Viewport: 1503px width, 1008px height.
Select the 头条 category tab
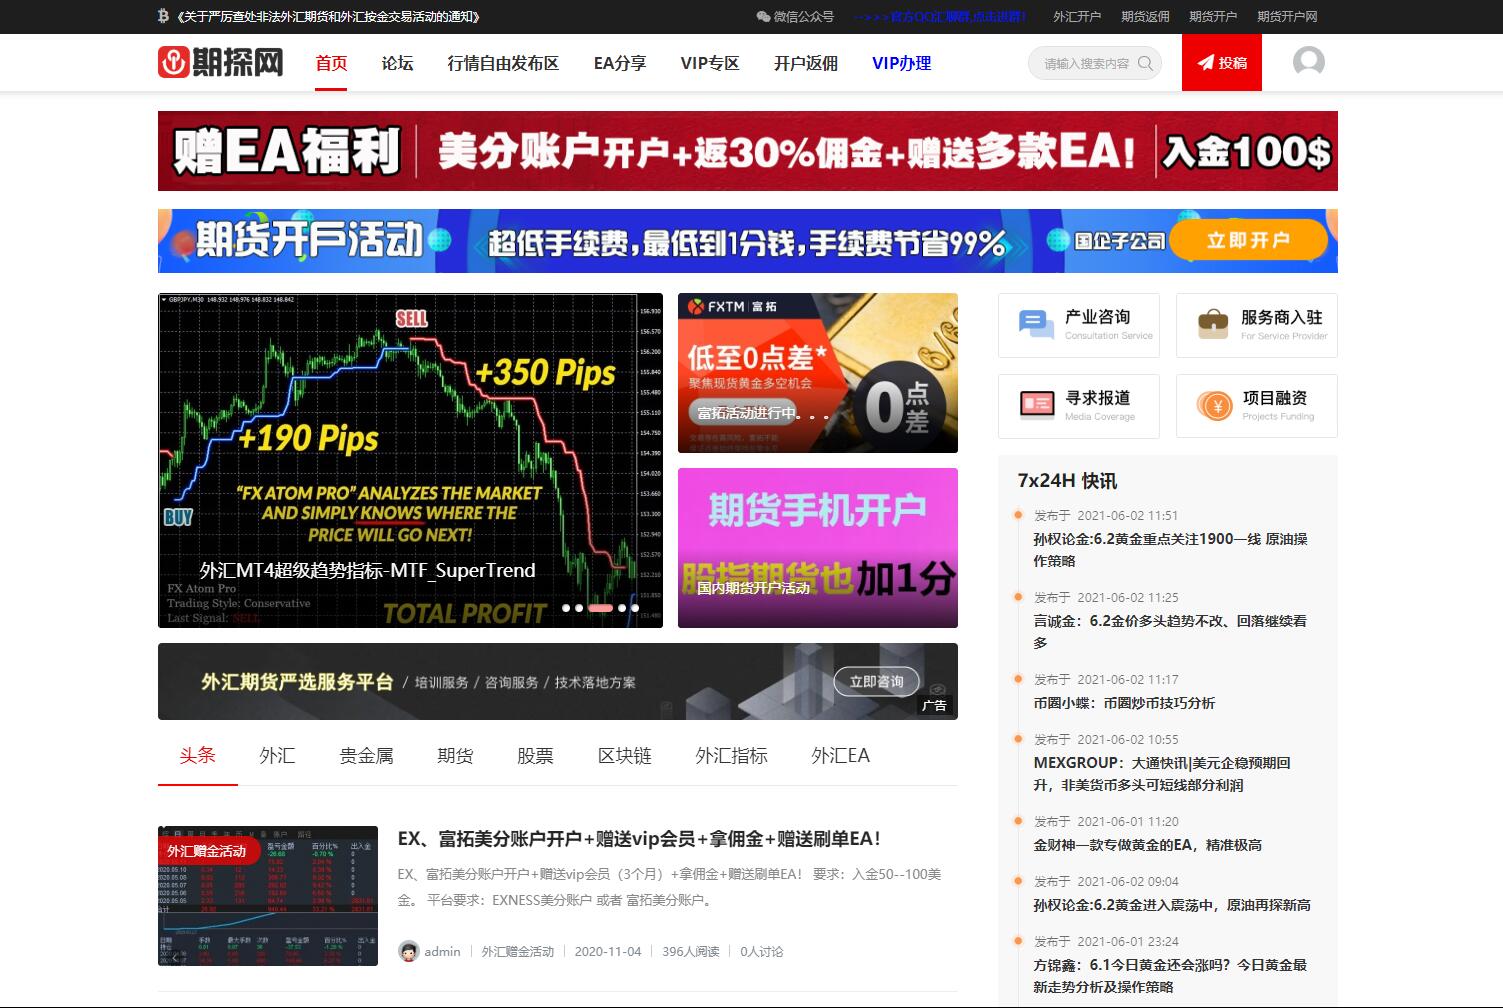click(x=198, y=755)
